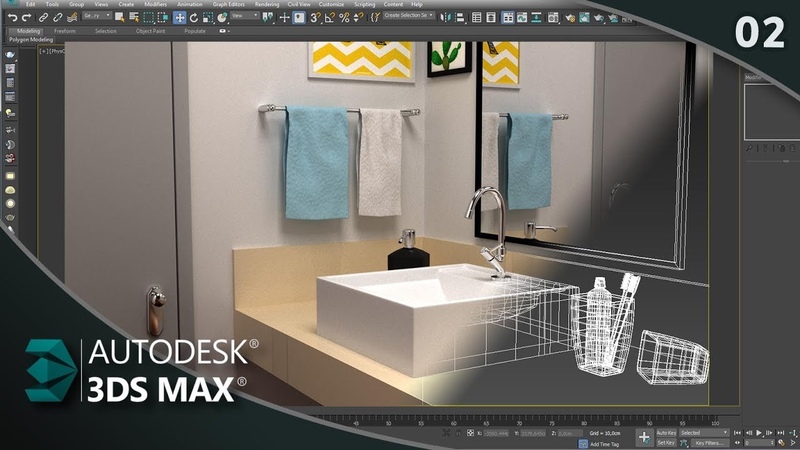800x450 pixels.
Task: Open the Selected key mode dropdown
Action: (x=704, y=433)
